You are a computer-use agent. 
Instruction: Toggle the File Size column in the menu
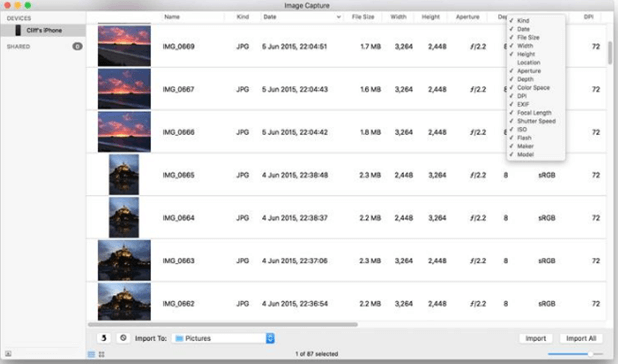(x=536, y=37)
